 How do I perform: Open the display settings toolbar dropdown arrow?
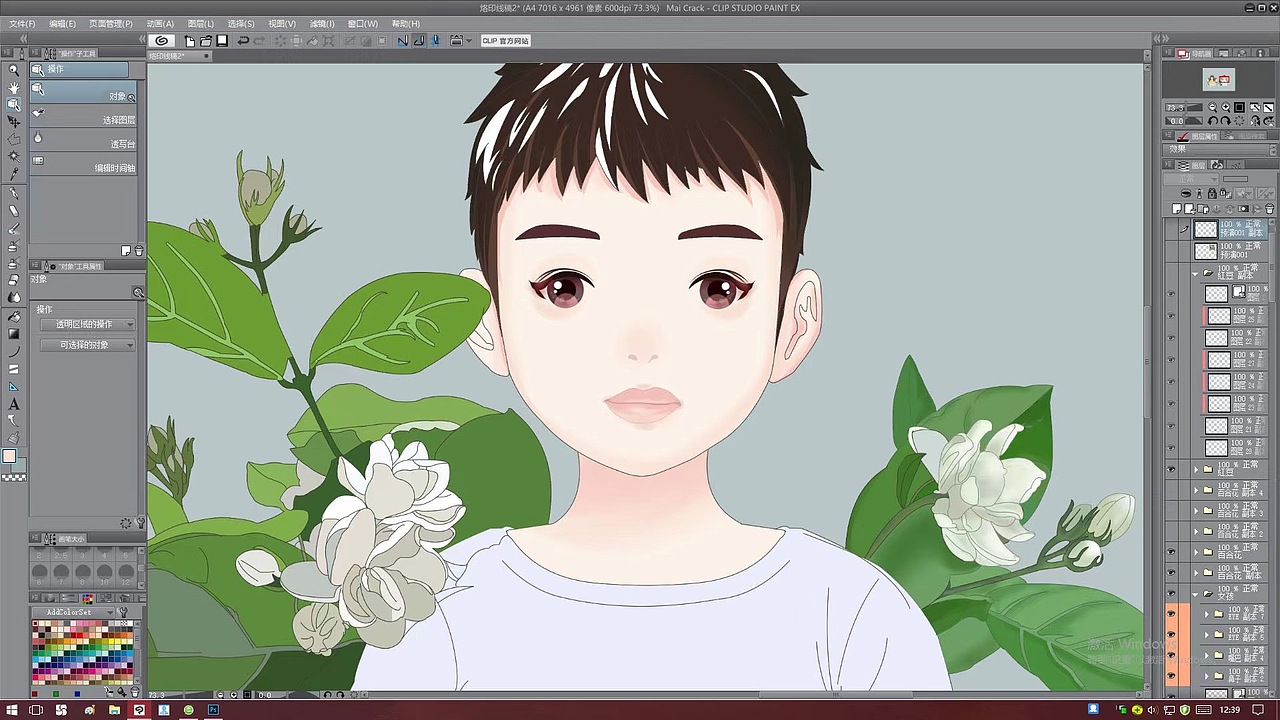[469, 41]
